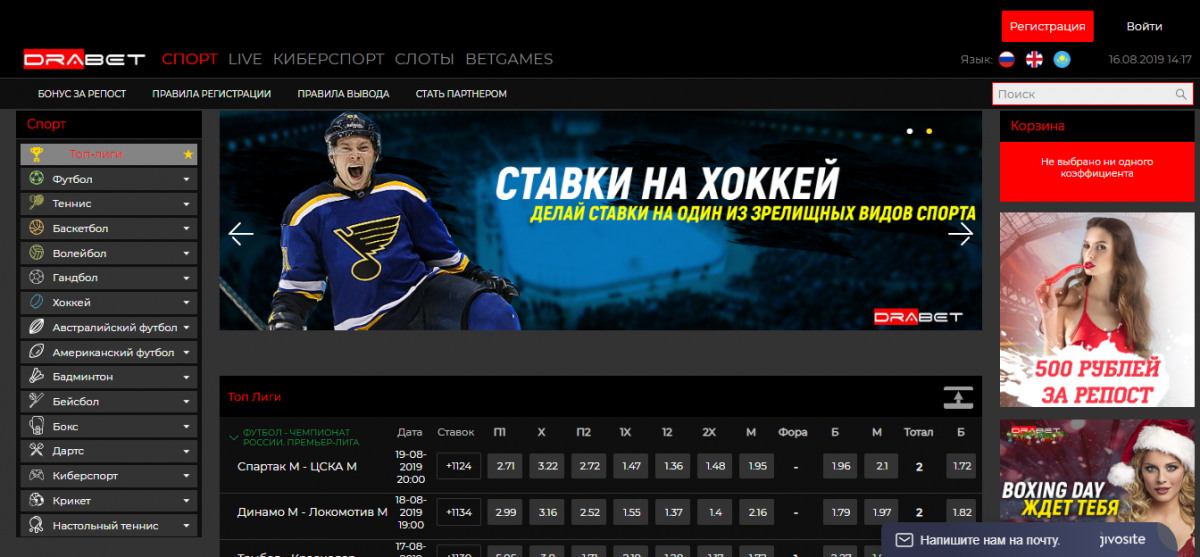The image size is (1200, 557).
Task: Click the Бейсбол sport icon
Action: [x=36, y=401]
